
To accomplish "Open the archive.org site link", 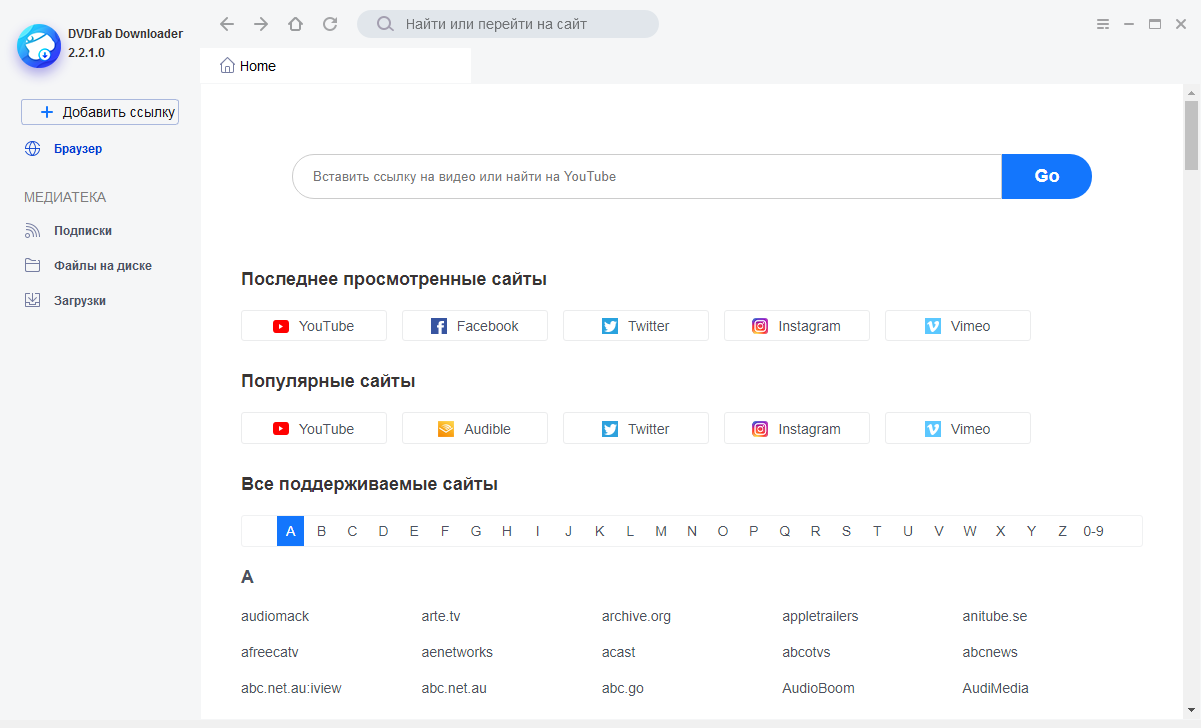I will [636, 616].
